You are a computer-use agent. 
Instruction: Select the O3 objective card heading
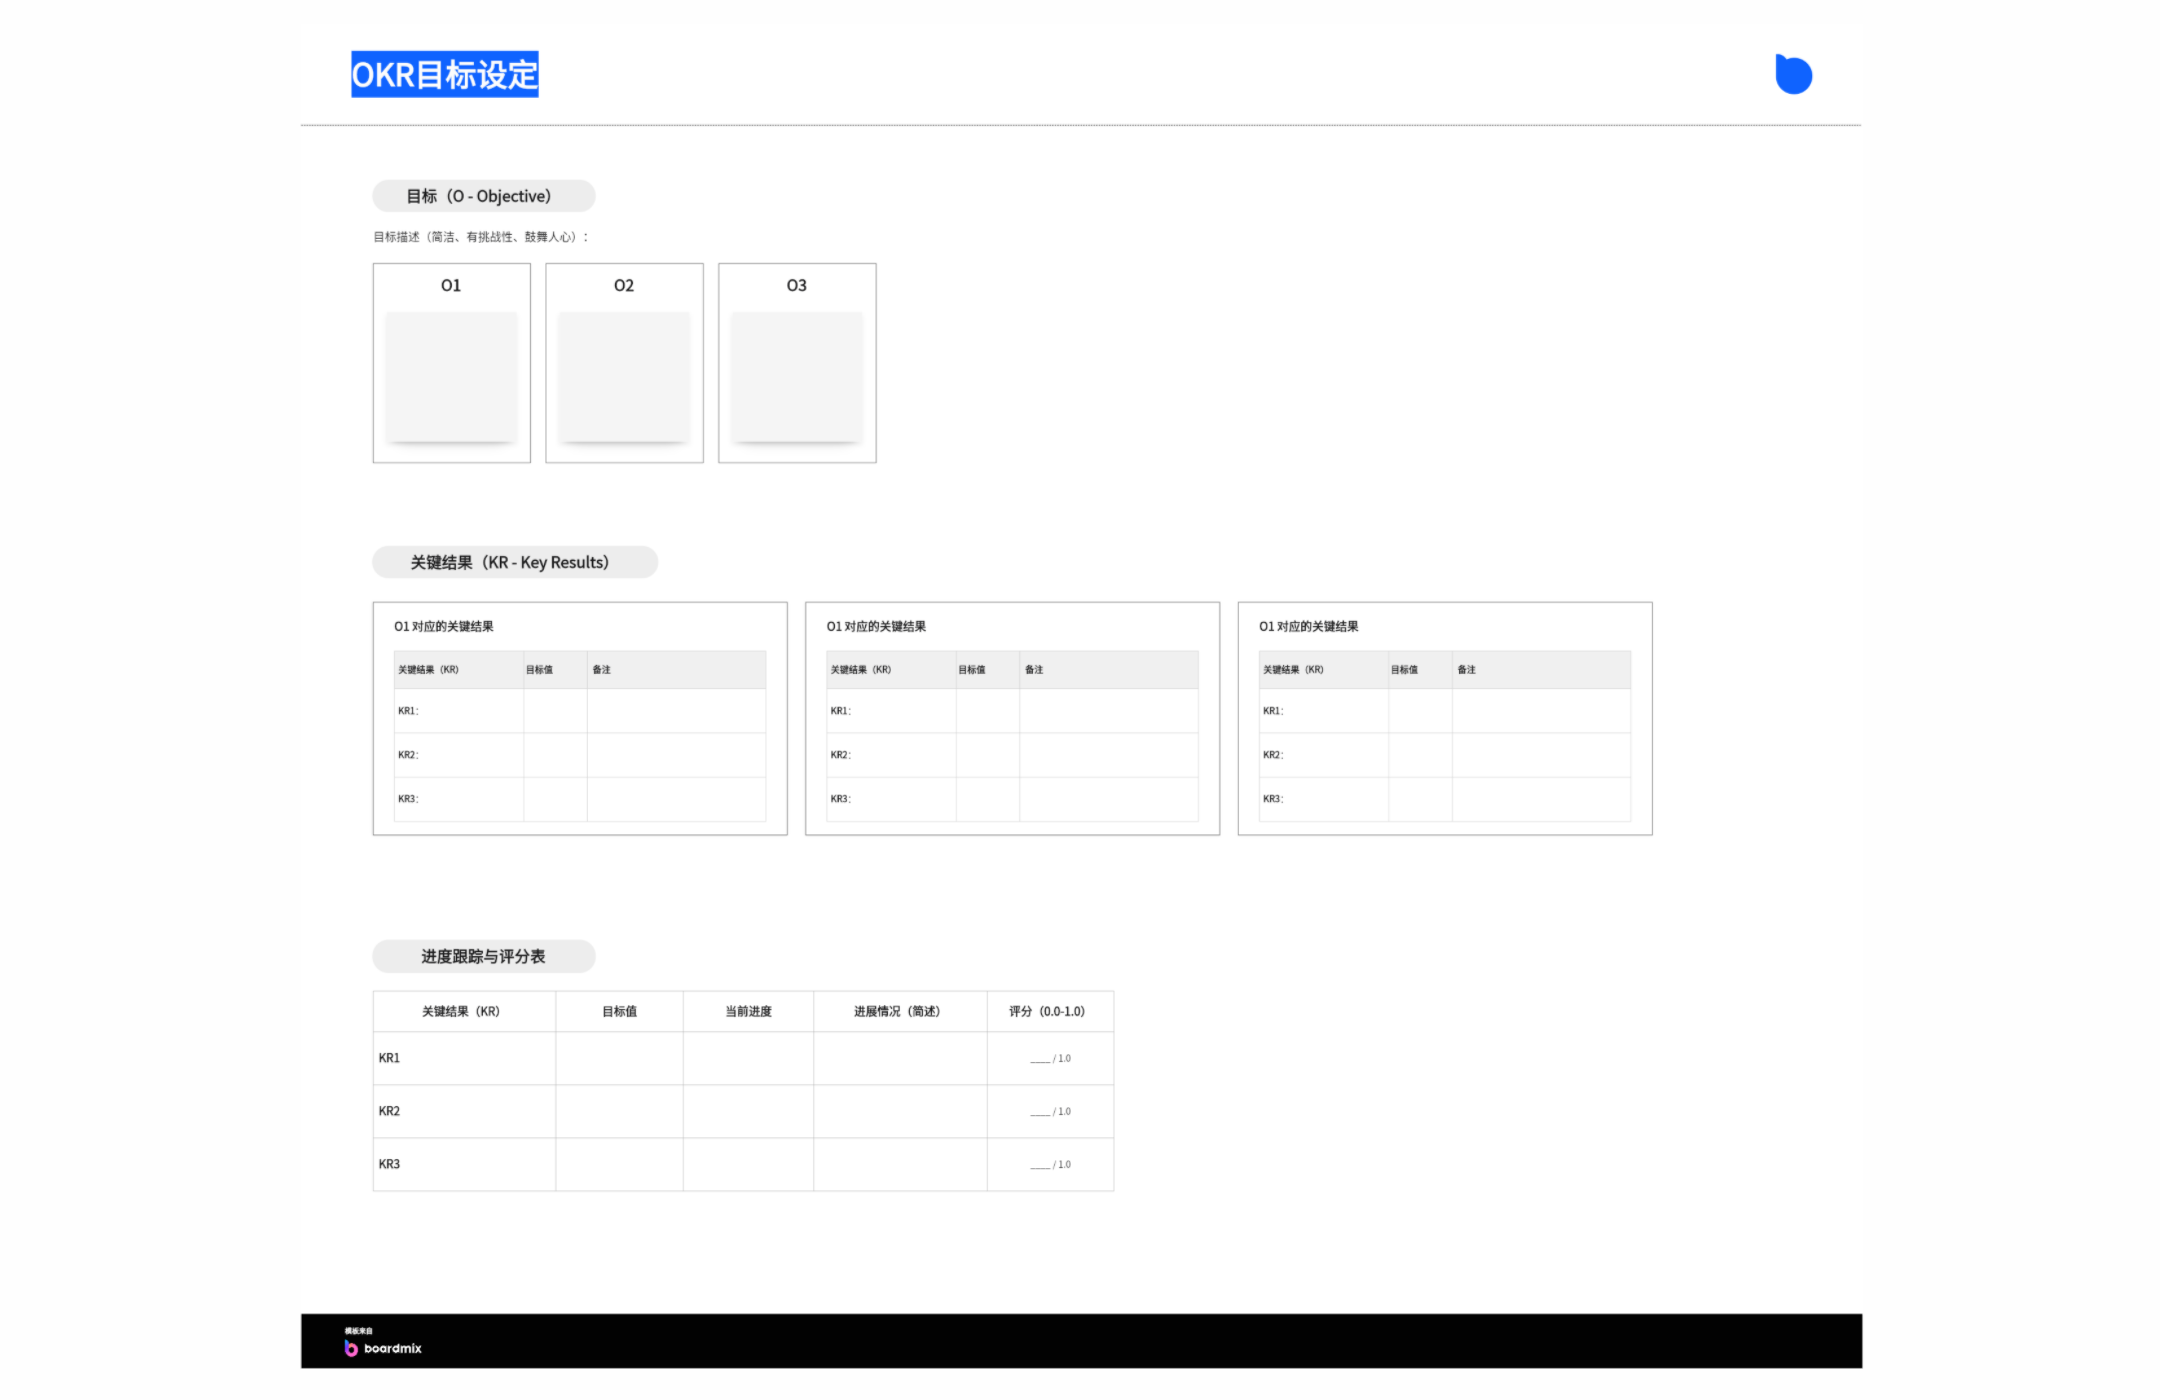pos(797,285)
